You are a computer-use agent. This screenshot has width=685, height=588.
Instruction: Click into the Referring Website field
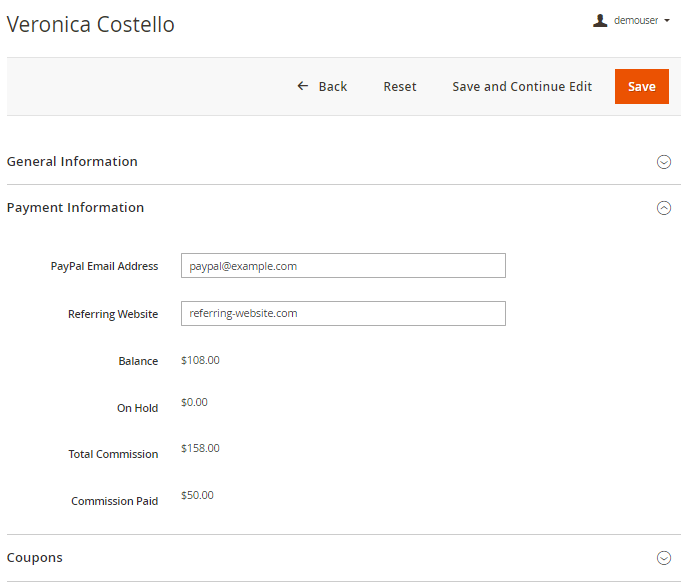[x=343, y=314]
